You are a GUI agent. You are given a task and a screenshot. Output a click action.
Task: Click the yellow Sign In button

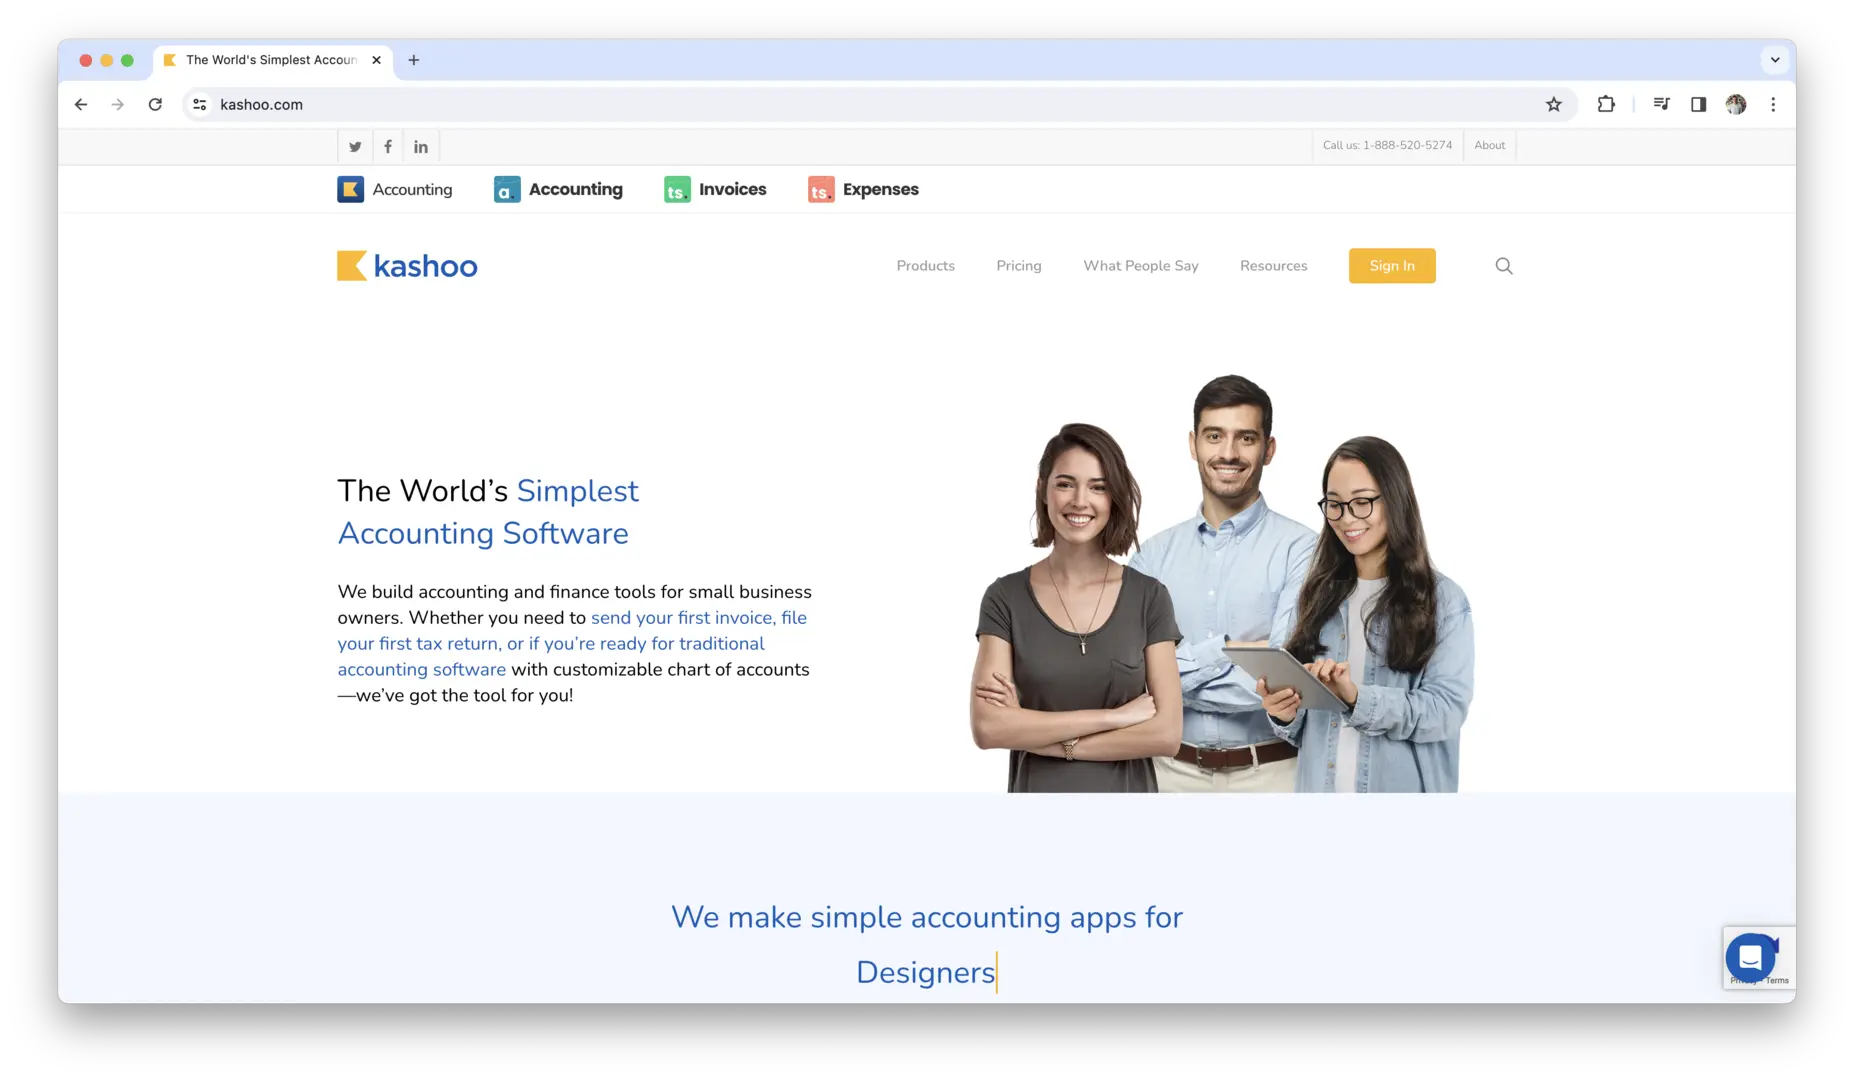(x=1392, y=266)
